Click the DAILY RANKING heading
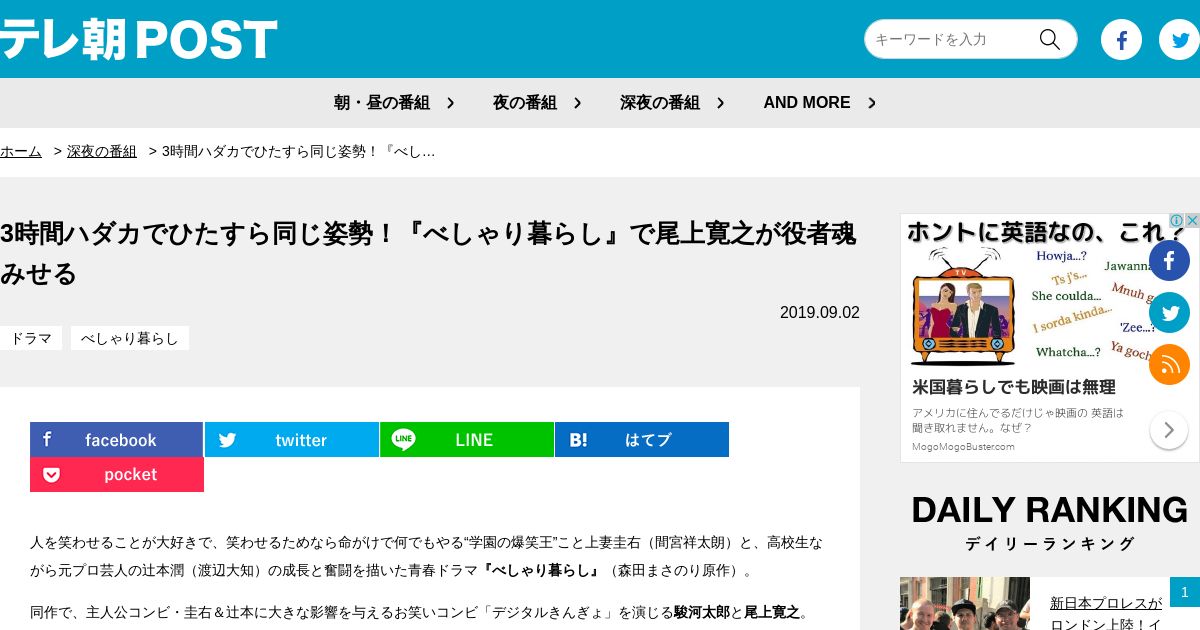 (1050, 510)
